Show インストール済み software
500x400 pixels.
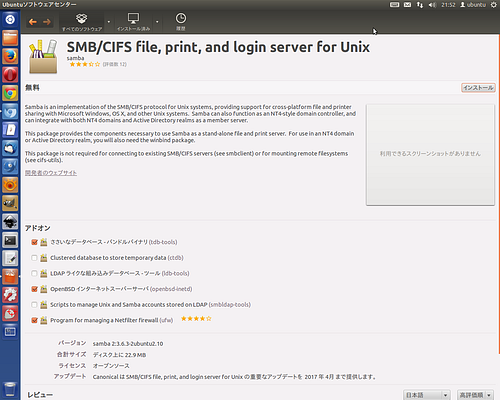click(x=133, y=22)
